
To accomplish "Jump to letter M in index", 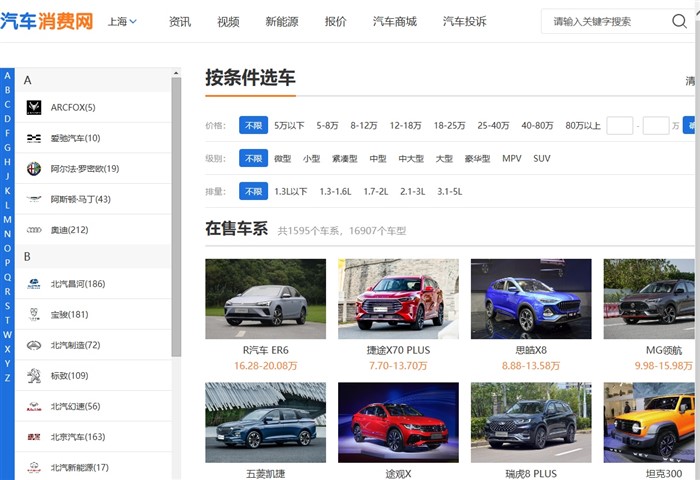I will tap(7, 219).
